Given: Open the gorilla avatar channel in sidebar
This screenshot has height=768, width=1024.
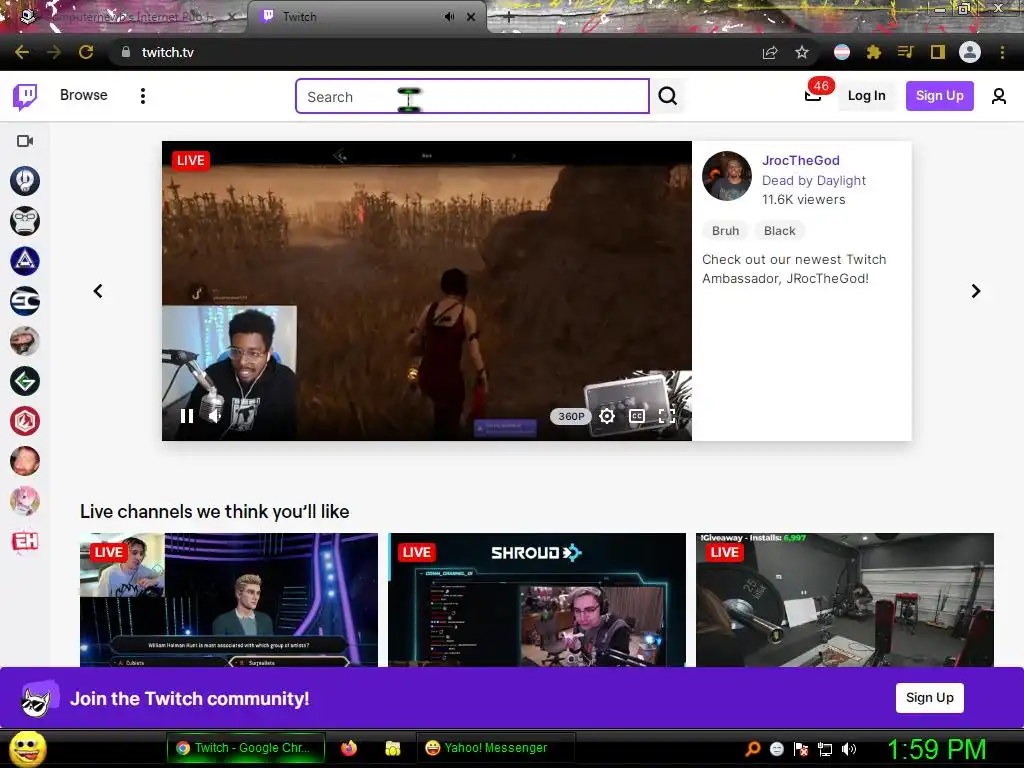Looking at the screenshot, I should pos(25,221).
